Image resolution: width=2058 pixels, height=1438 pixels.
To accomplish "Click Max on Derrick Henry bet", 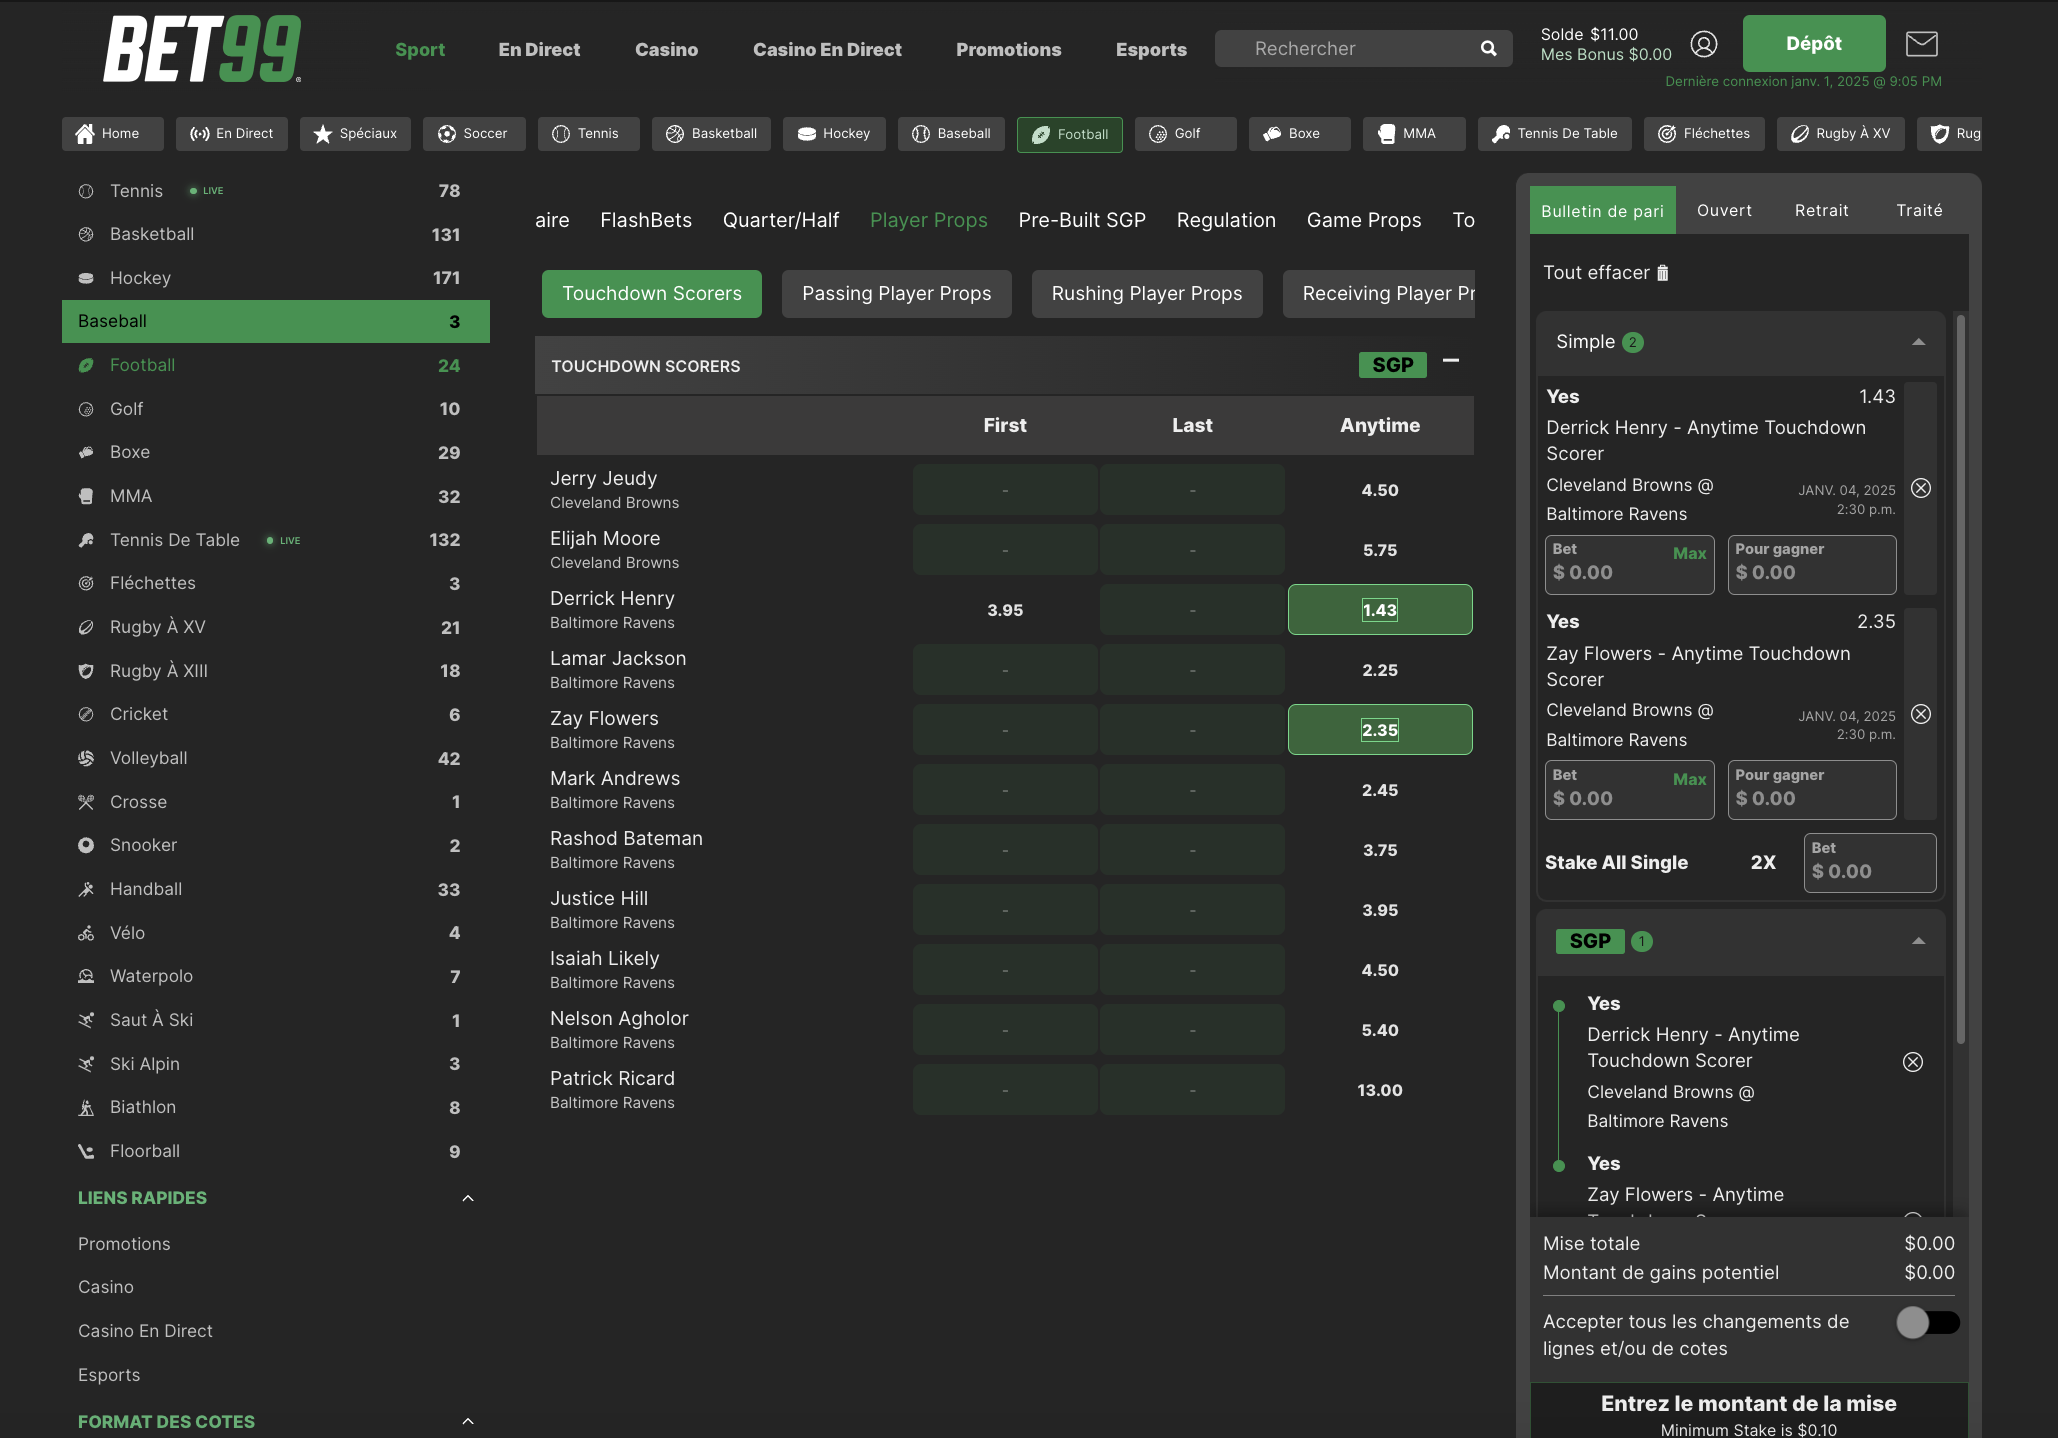I will pos(1689,554).
